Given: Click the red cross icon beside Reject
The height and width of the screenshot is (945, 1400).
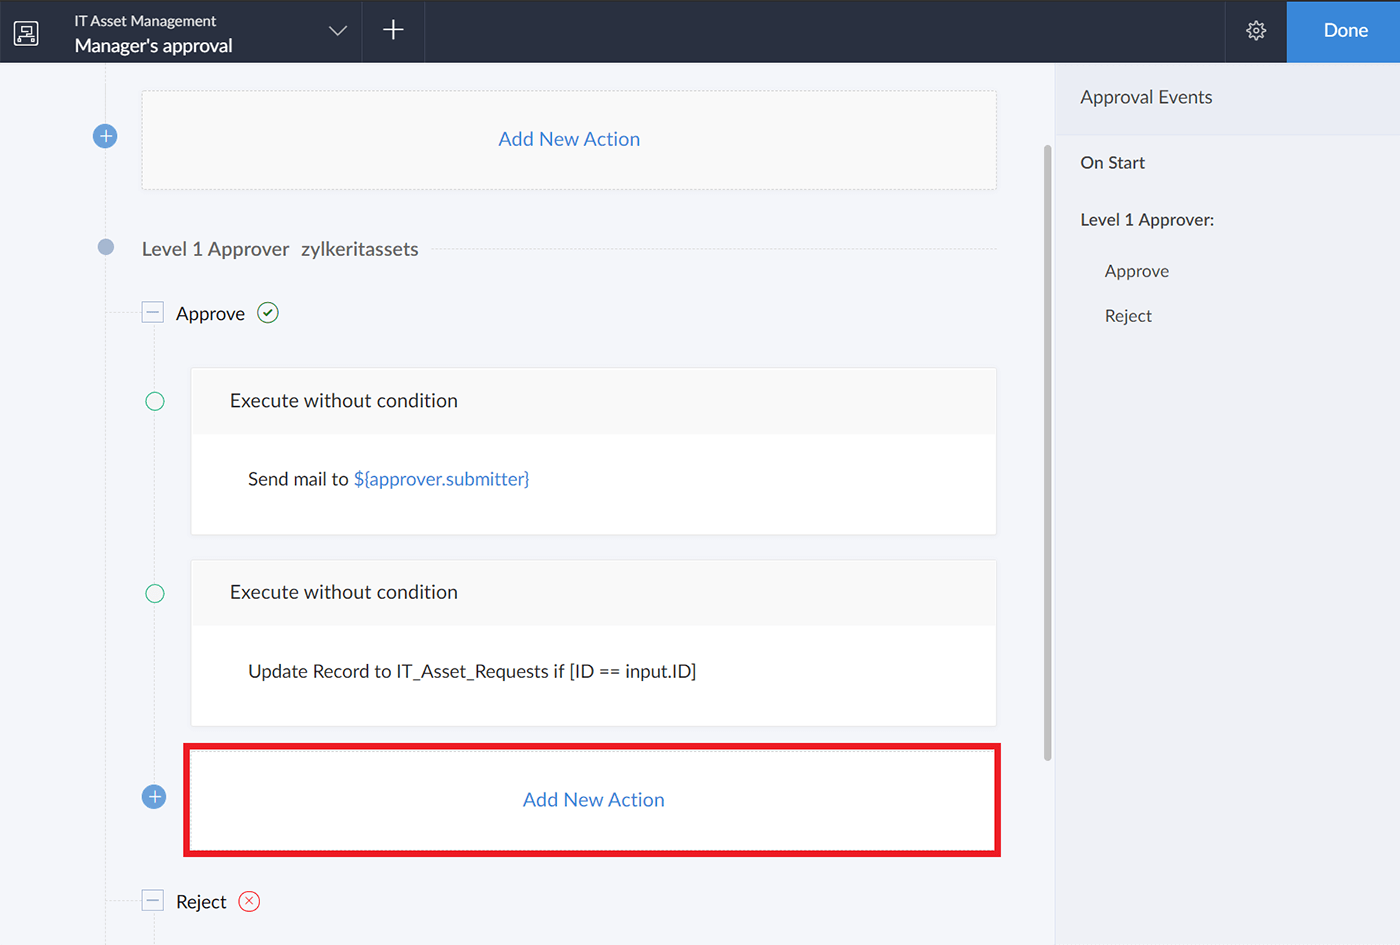Looking at the screenshot, I should pyautogui.click(x=249, y=901).
